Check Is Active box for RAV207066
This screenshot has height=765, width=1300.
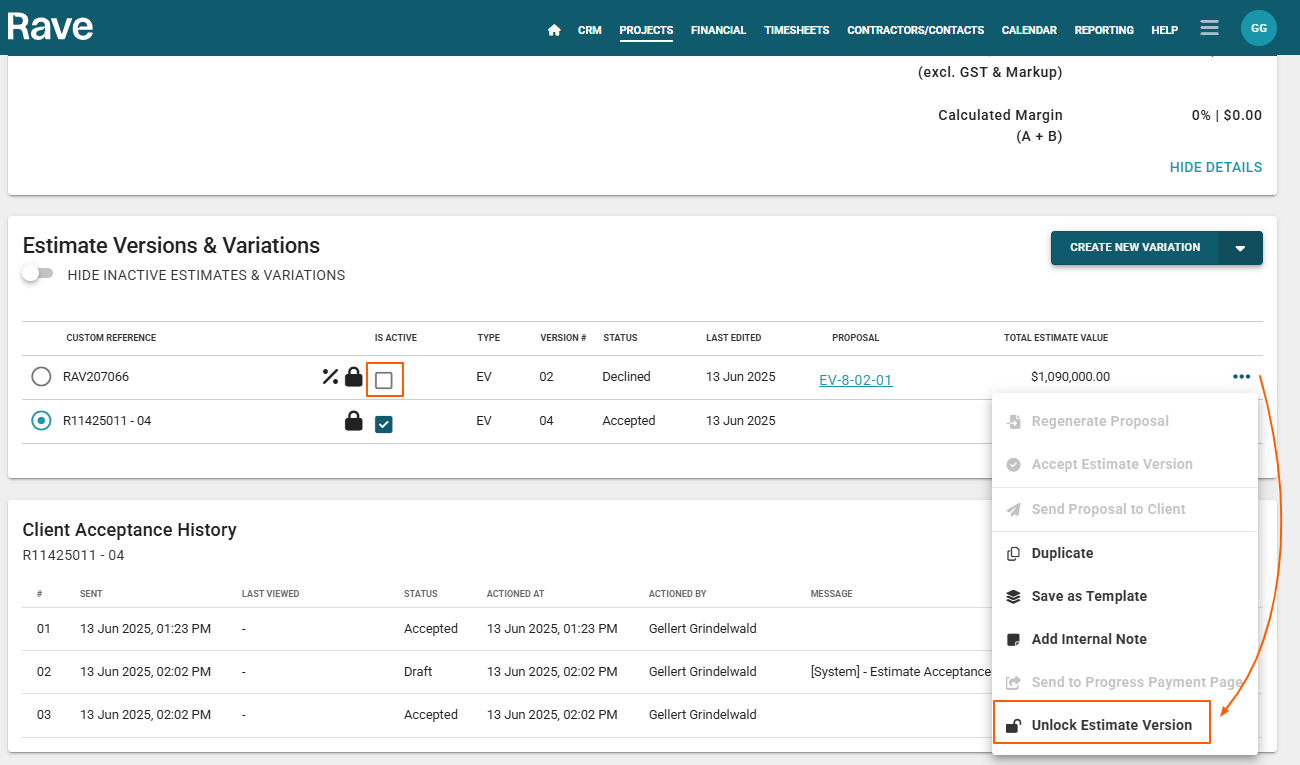pyautogui.click(x=384, y=380)
